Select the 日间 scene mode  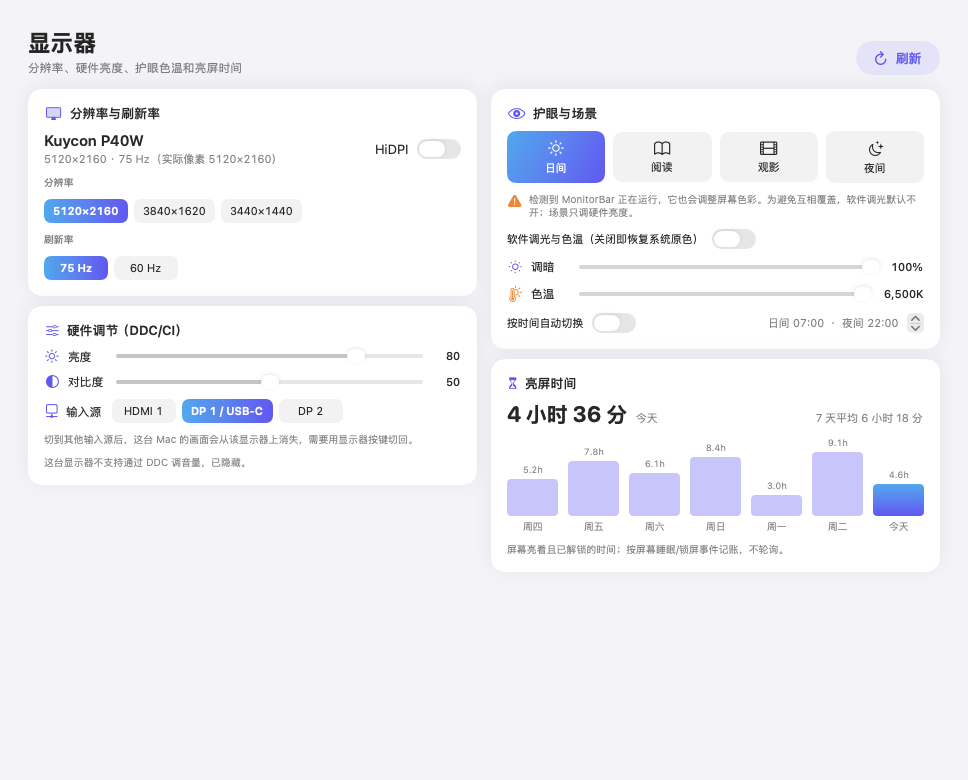point(556,157)
